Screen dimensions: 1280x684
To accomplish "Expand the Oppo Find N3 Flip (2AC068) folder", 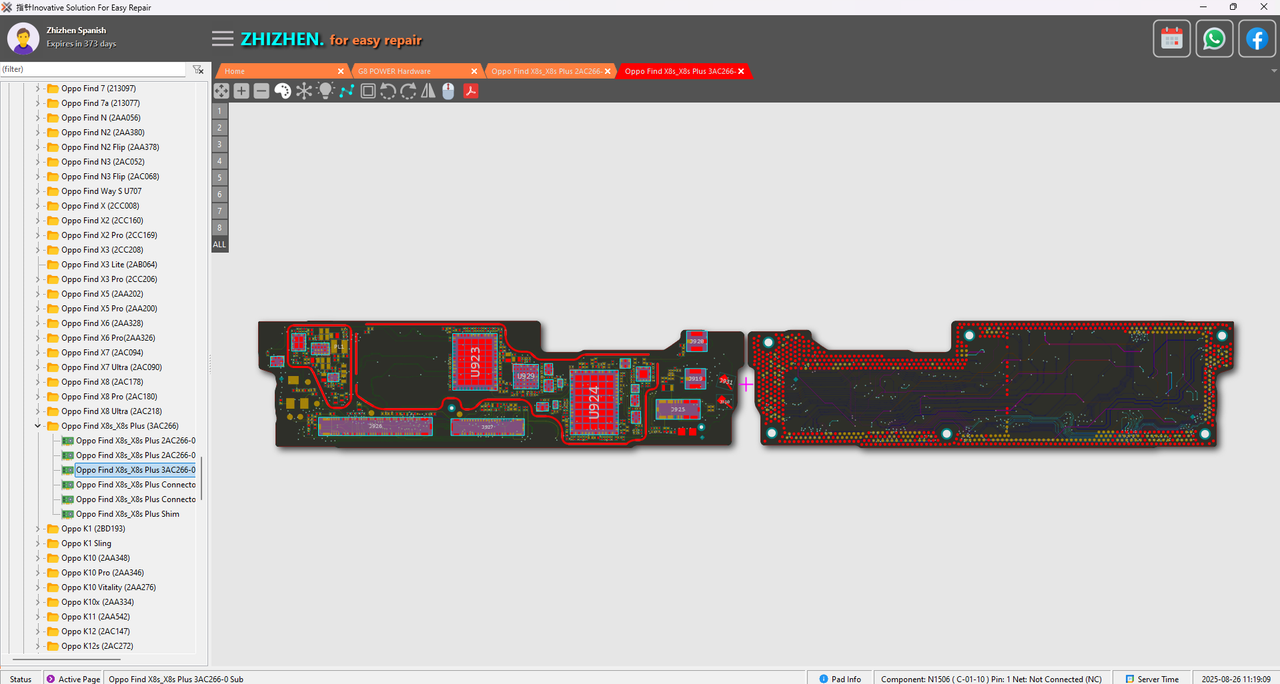I will [39, 176].
